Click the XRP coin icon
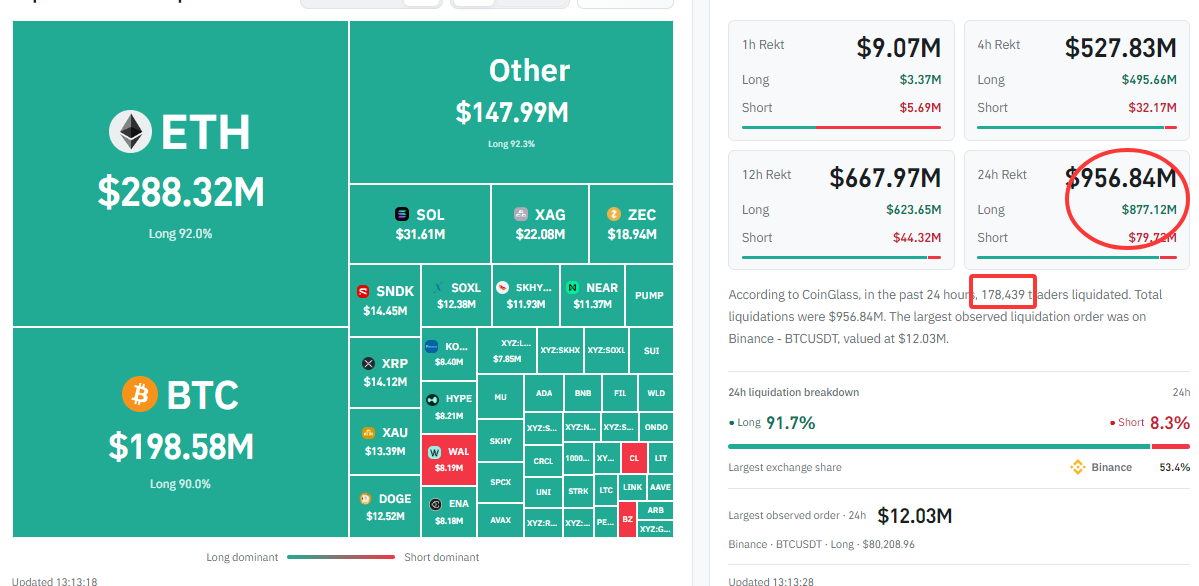Screen dimensions: 1199x586 [369, 363]
